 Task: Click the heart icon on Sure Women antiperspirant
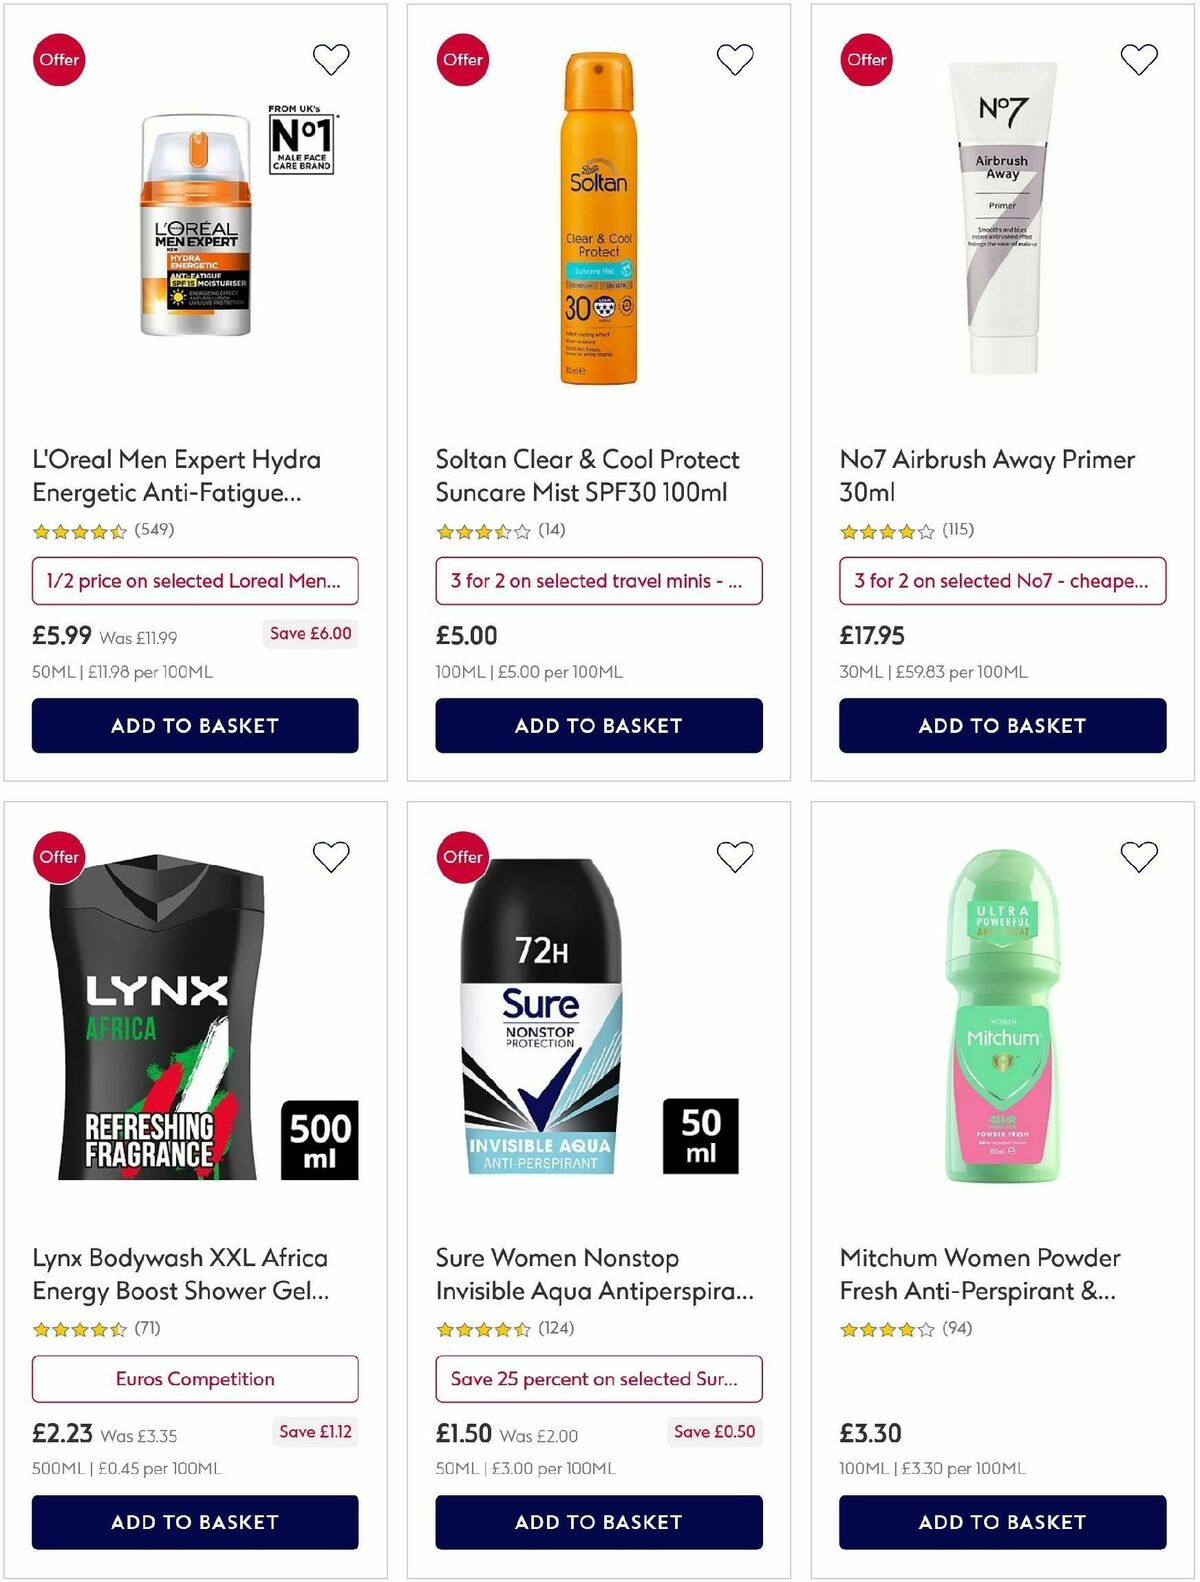[736, 856]
